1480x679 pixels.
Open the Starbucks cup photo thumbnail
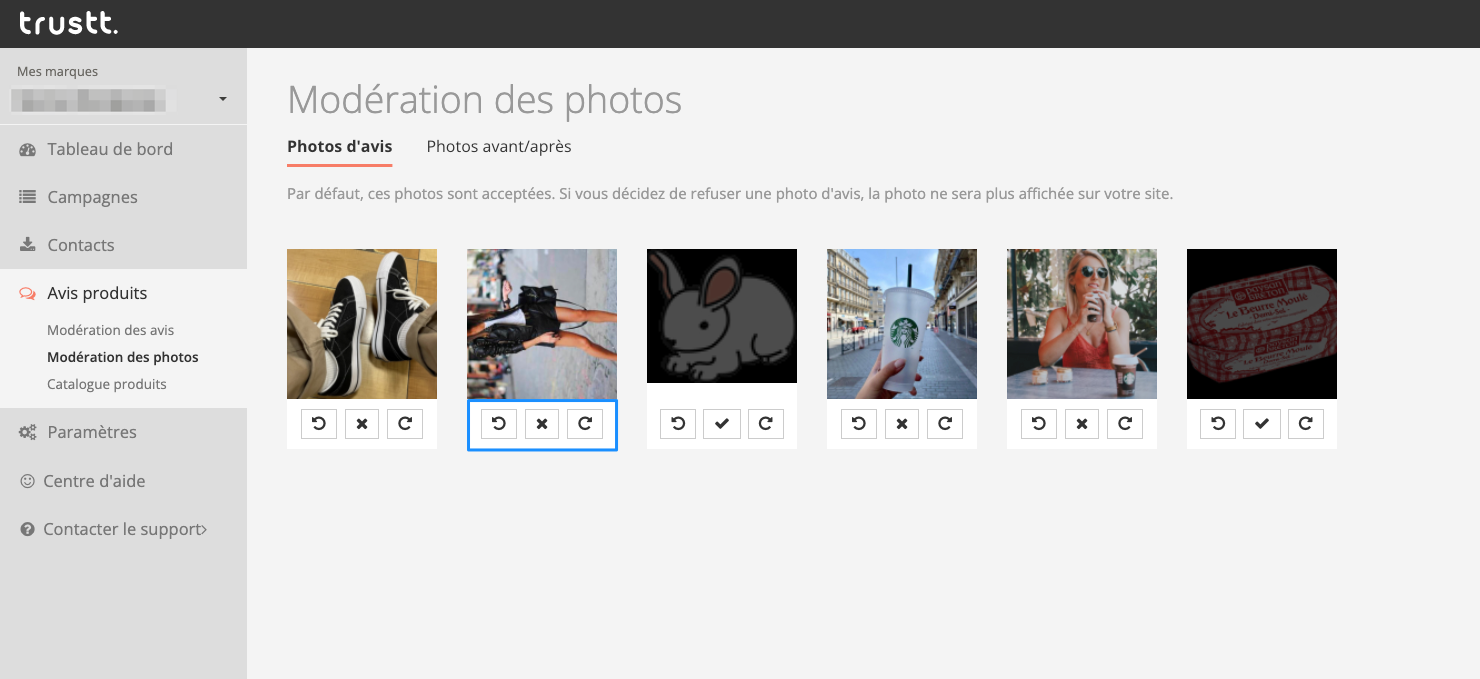[902, 324]
